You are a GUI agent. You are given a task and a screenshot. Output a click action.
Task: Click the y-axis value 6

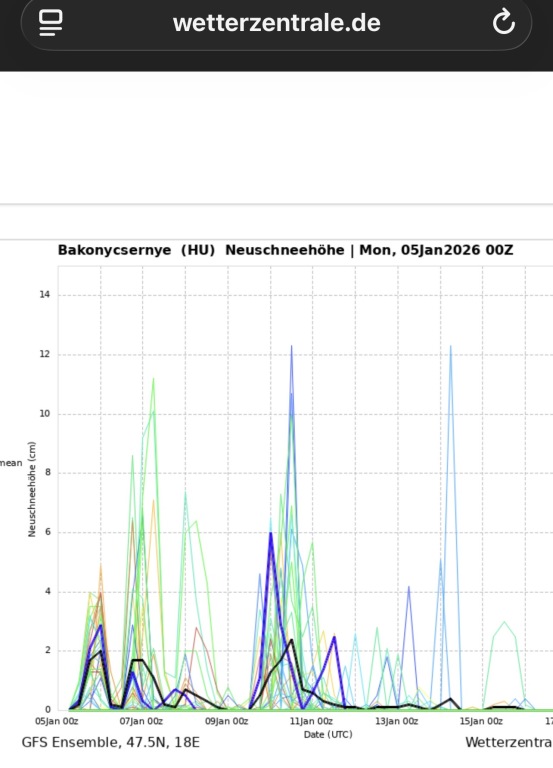coord(48,532)
